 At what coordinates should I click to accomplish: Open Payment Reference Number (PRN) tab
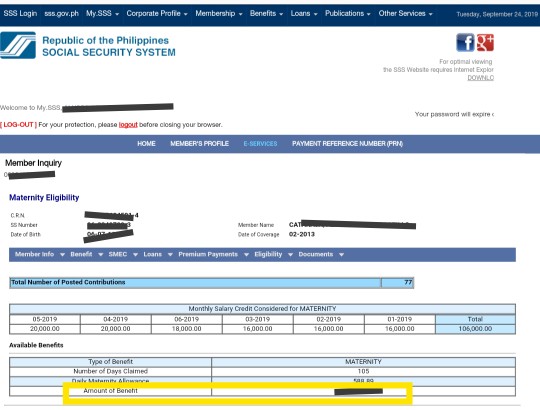(x=347, y=144)
